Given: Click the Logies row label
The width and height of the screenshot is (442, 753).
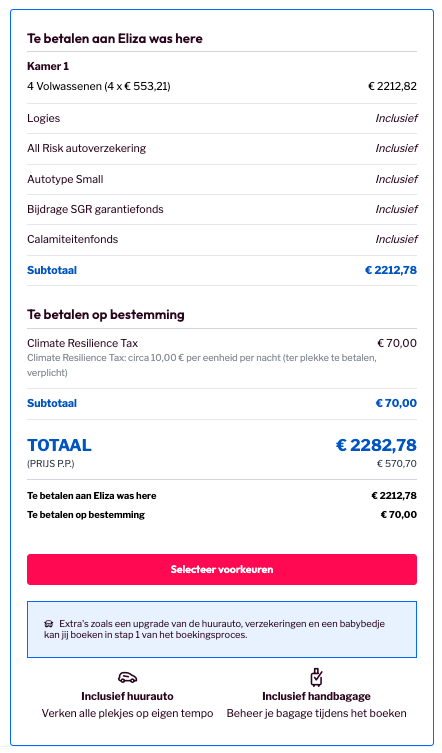Looking at the screenshot, I should (x=43, y=118).
